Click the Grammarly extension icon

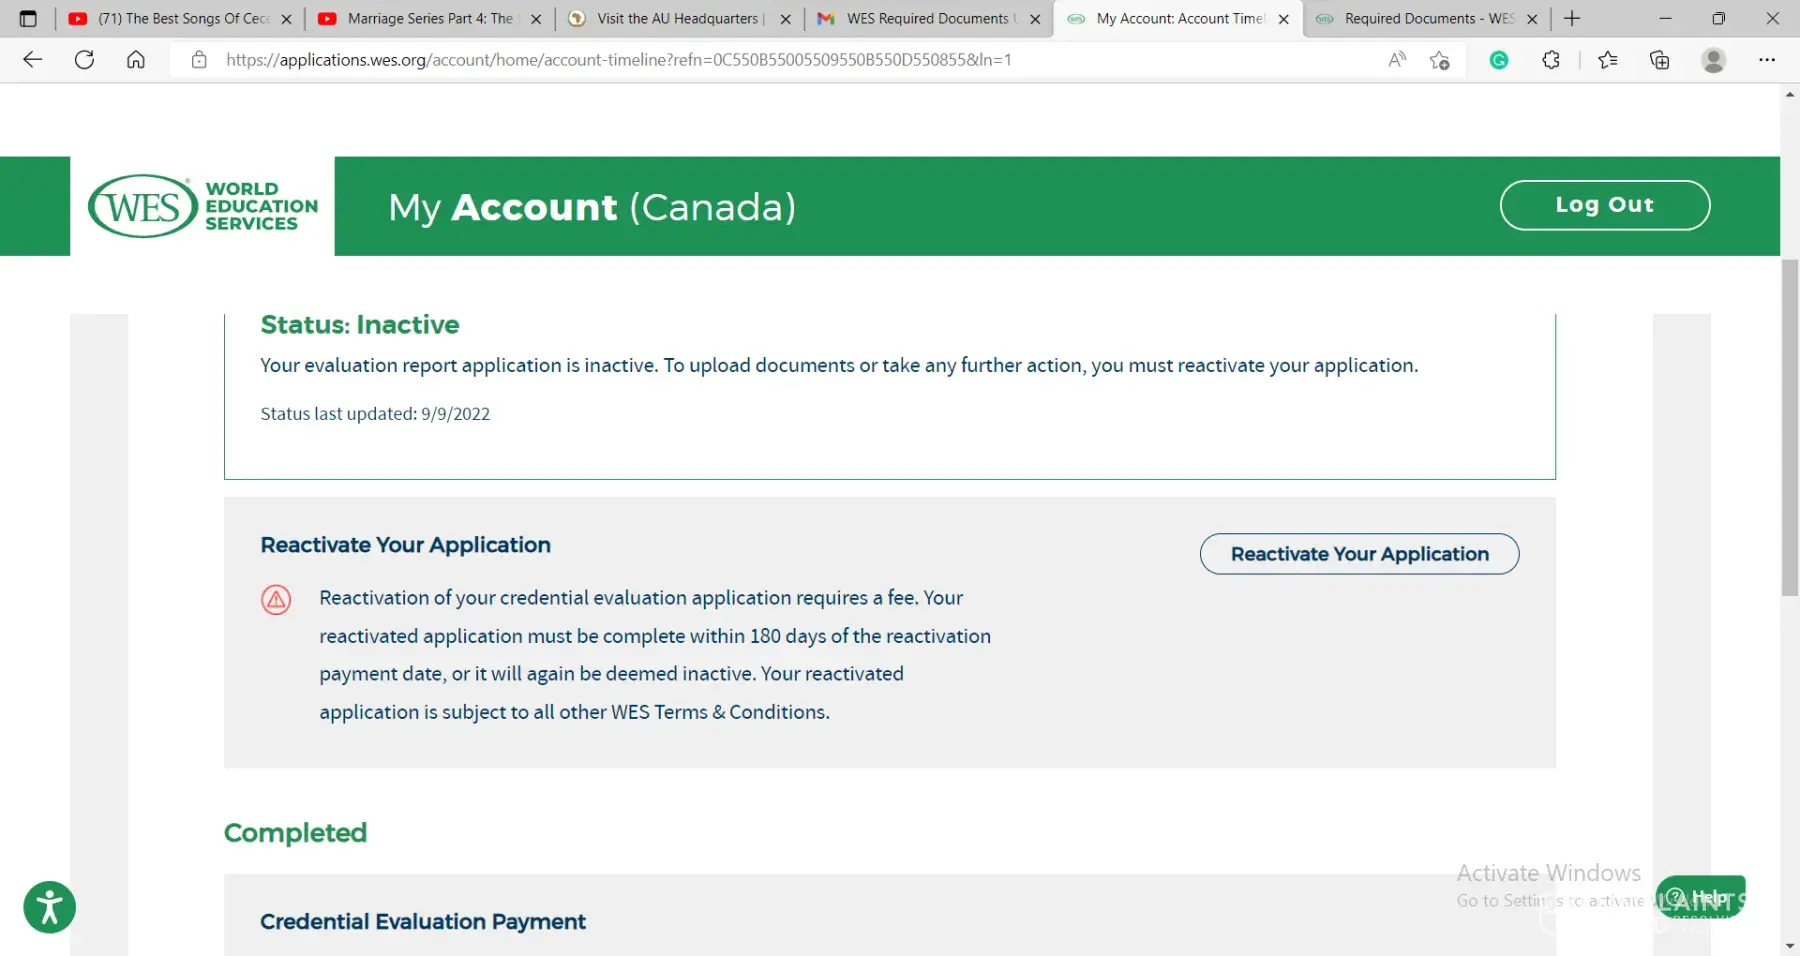click(1498, 60)
